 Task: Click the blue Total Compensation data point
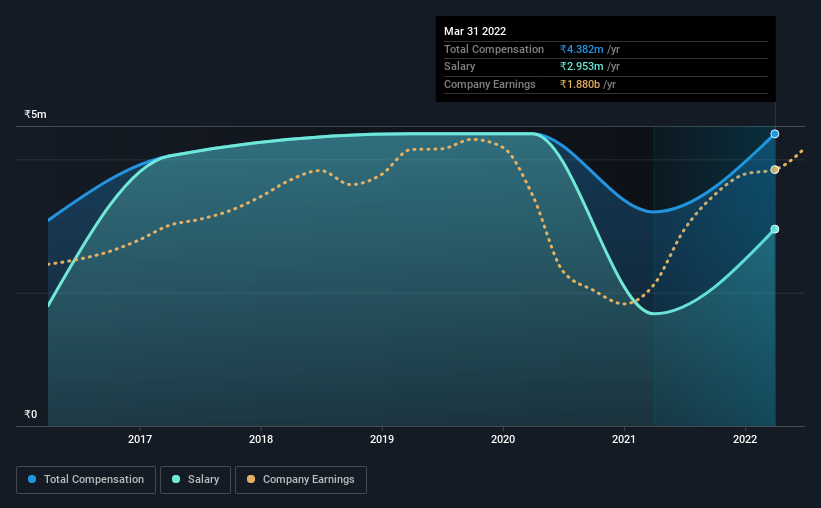(774, 134)
